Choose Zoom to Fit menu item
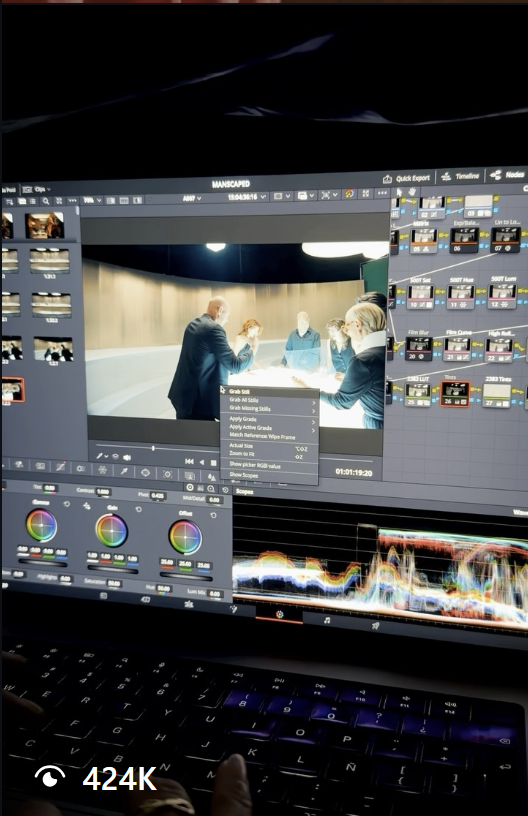This screenshot has width=528, height=816. [269, 454]
